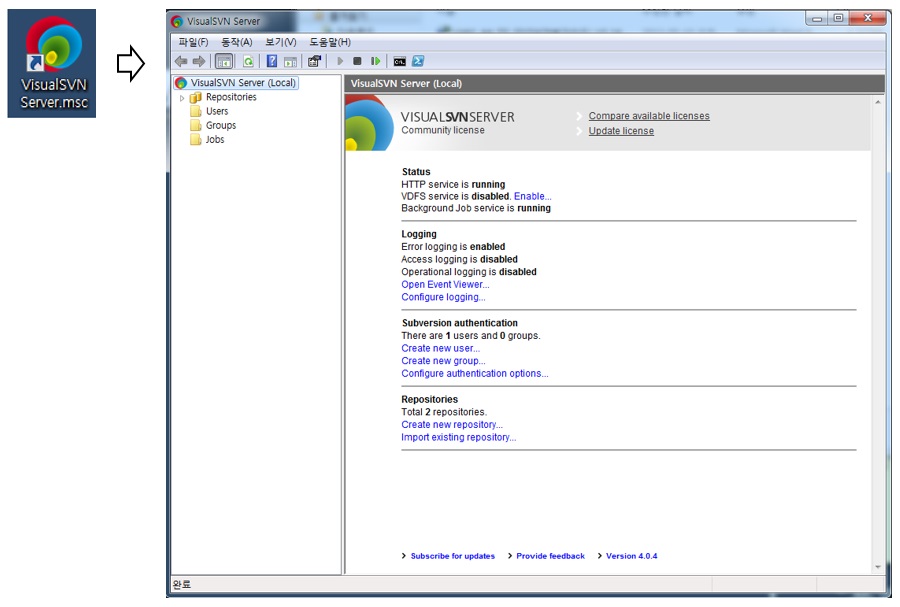
Task: Open the 파일(F) menu
Action: pos(193,42)
